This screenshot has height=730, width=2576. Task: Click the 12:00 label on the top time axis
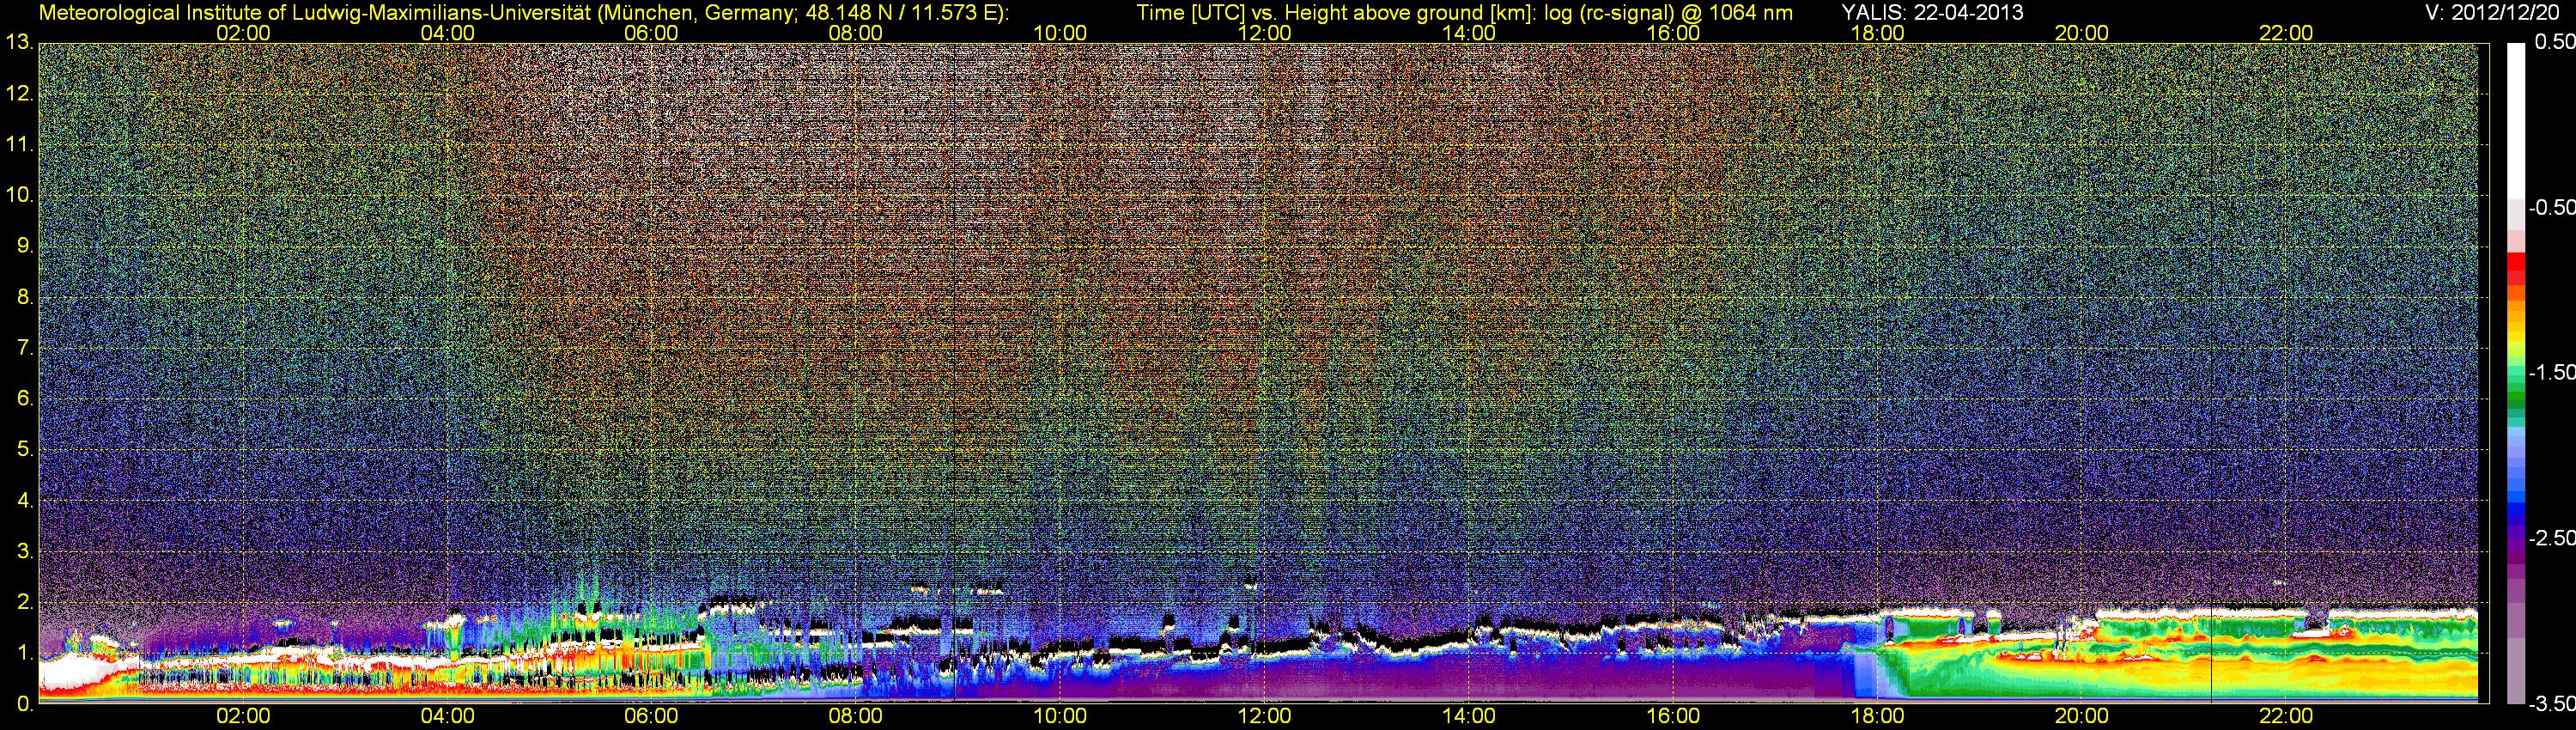(x=1264, y=32)
